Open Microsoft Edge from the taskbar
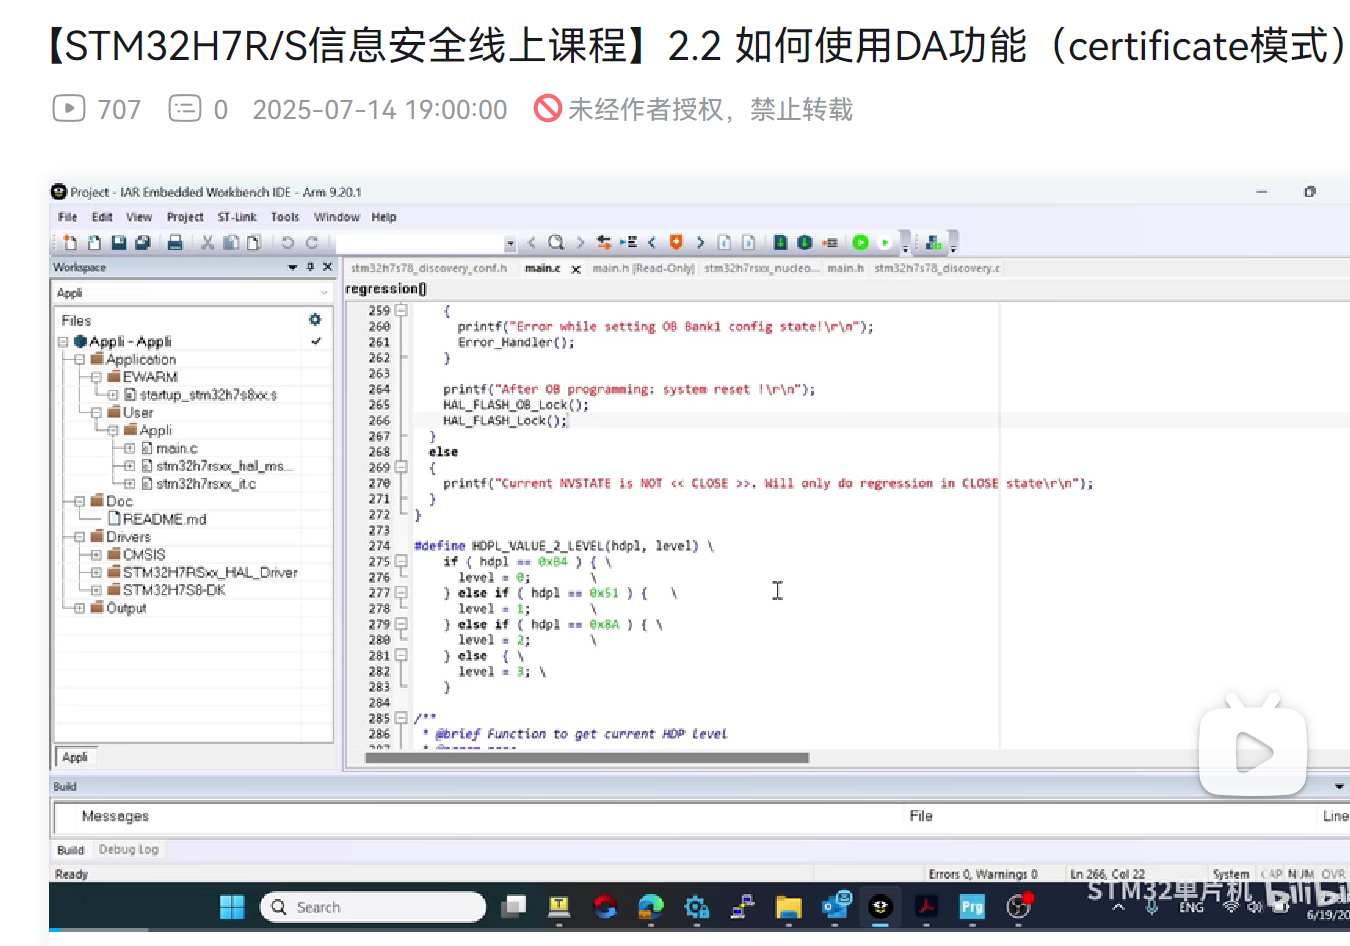The height and width of the screenshot is (946, 1350). coord(651,907)
